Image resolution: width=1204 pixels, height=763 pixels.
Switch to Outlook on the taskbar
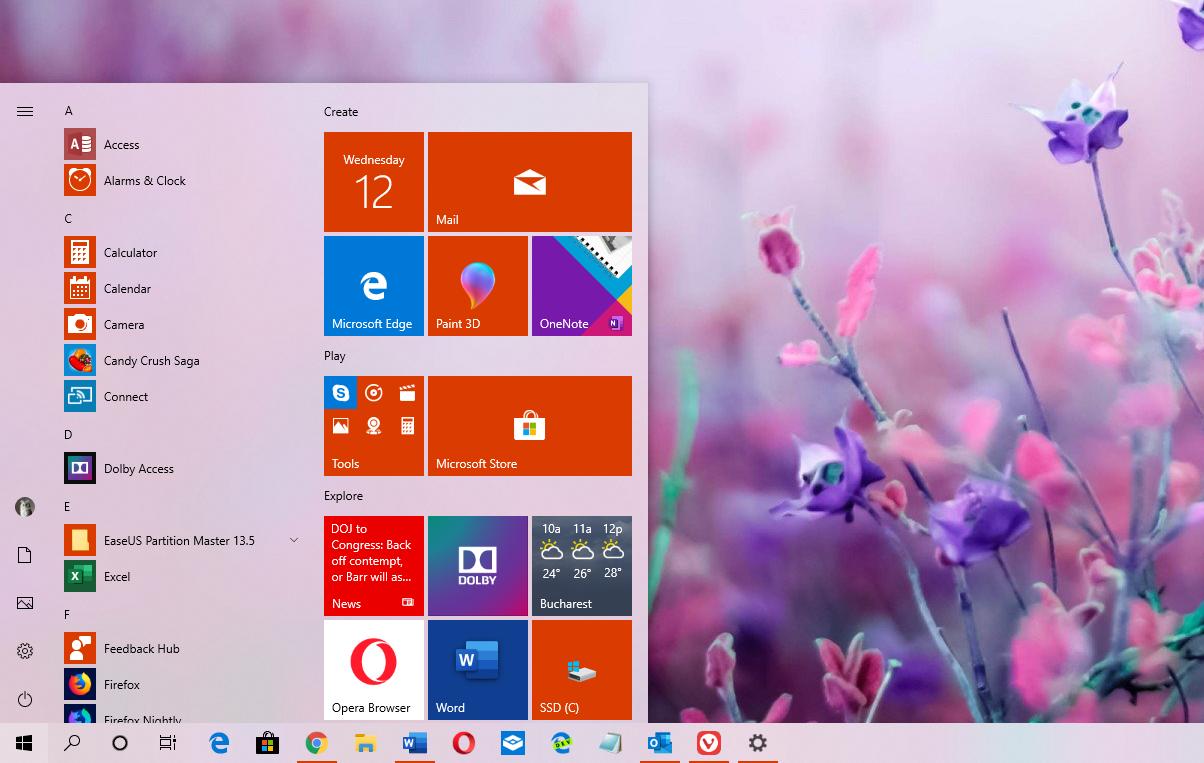click(659, 743)
